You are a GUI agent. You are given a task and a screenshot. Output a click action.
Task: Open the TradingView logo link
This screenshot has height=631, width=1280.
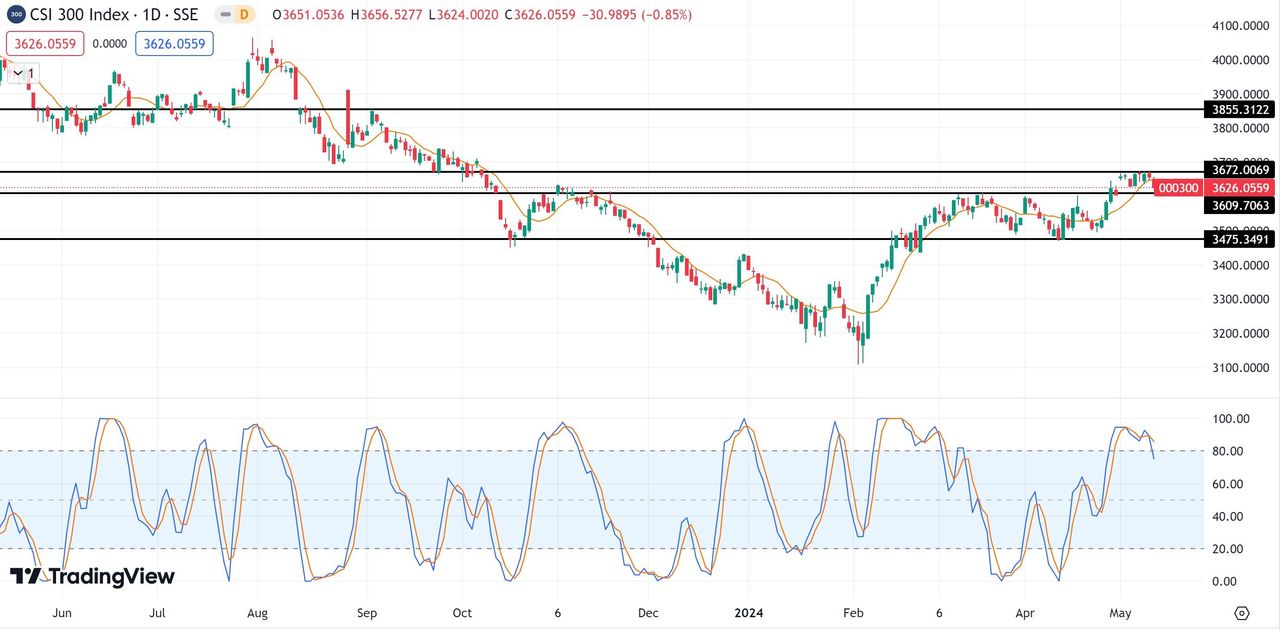click(x=92, y=576)
